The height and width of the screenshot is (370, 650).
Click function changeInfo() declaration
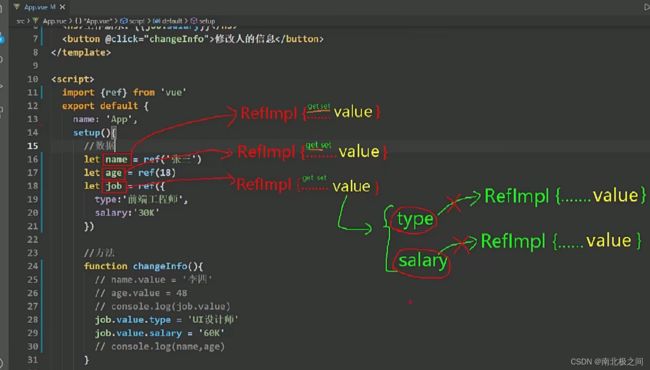[143, 266]
